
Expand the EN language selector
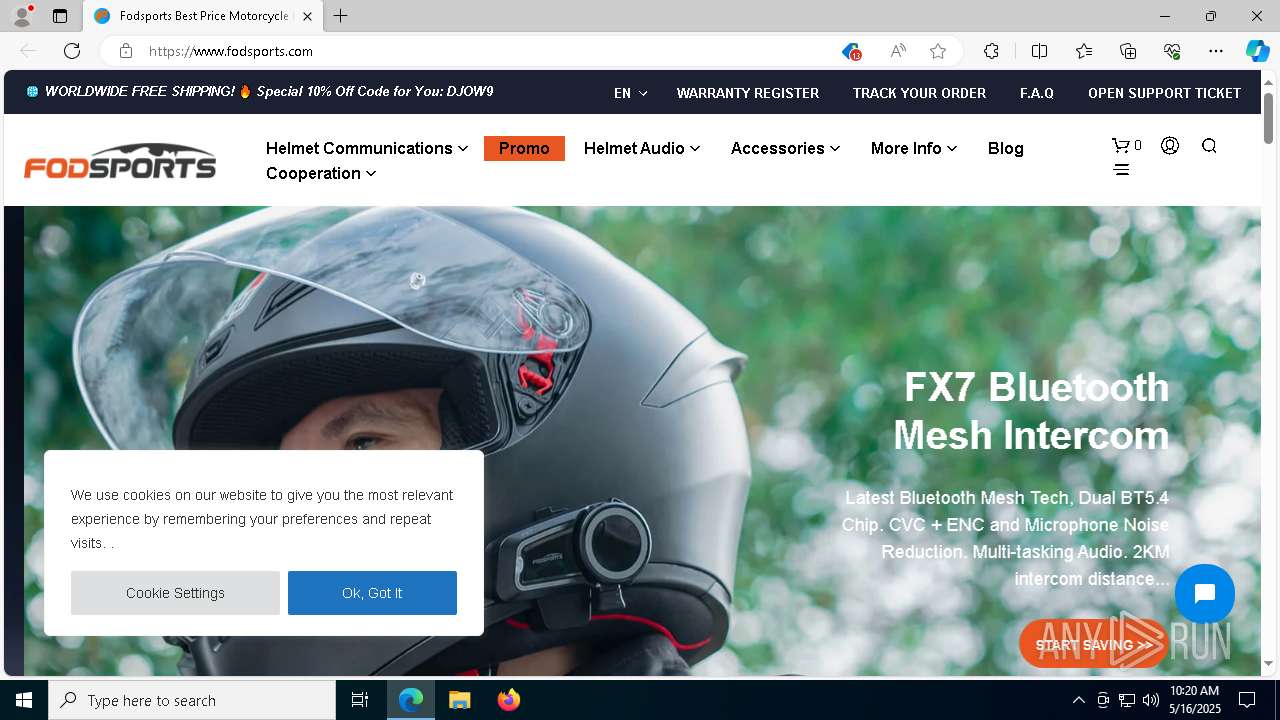coord(630,93)
